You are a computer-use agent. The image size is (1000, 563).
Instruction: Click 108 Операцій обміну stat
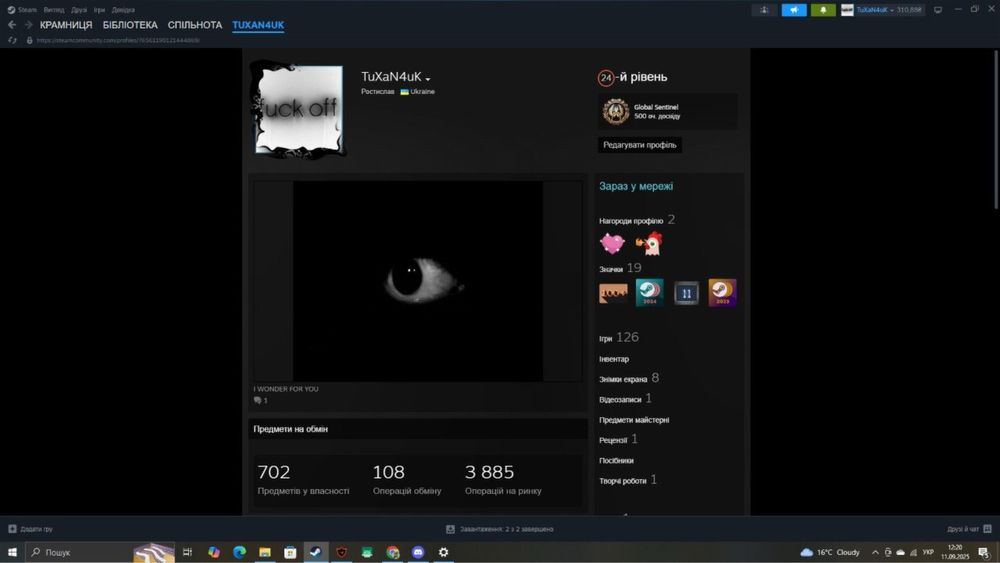point(407,479)
